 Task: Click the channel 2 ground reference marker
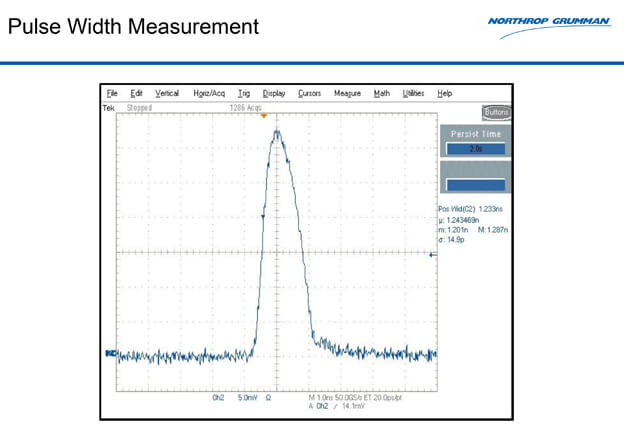[x=108, y=353]
